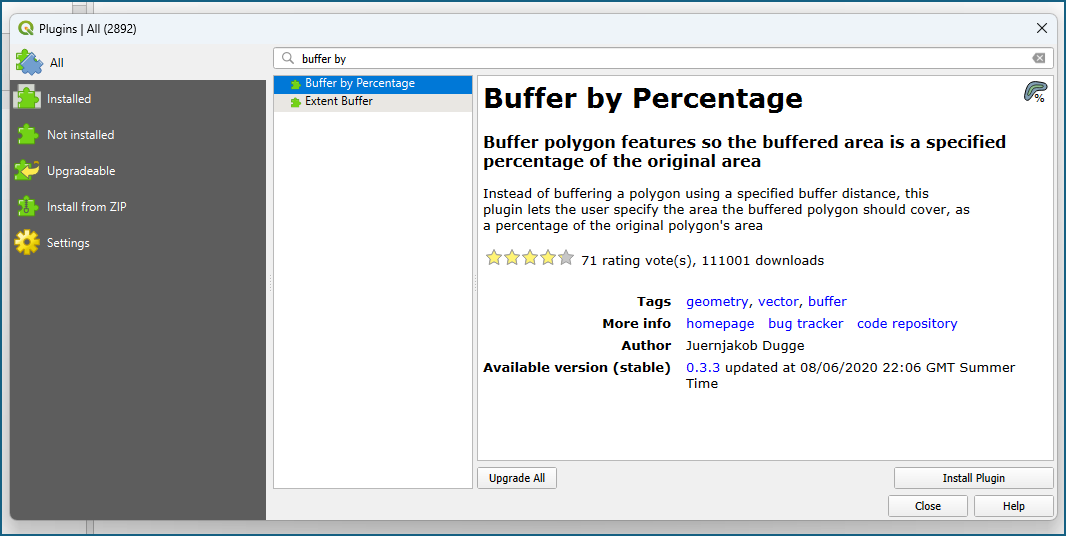
Task: Open the bug tracker link
Action: pyautogui.click(x=806, y=324)
